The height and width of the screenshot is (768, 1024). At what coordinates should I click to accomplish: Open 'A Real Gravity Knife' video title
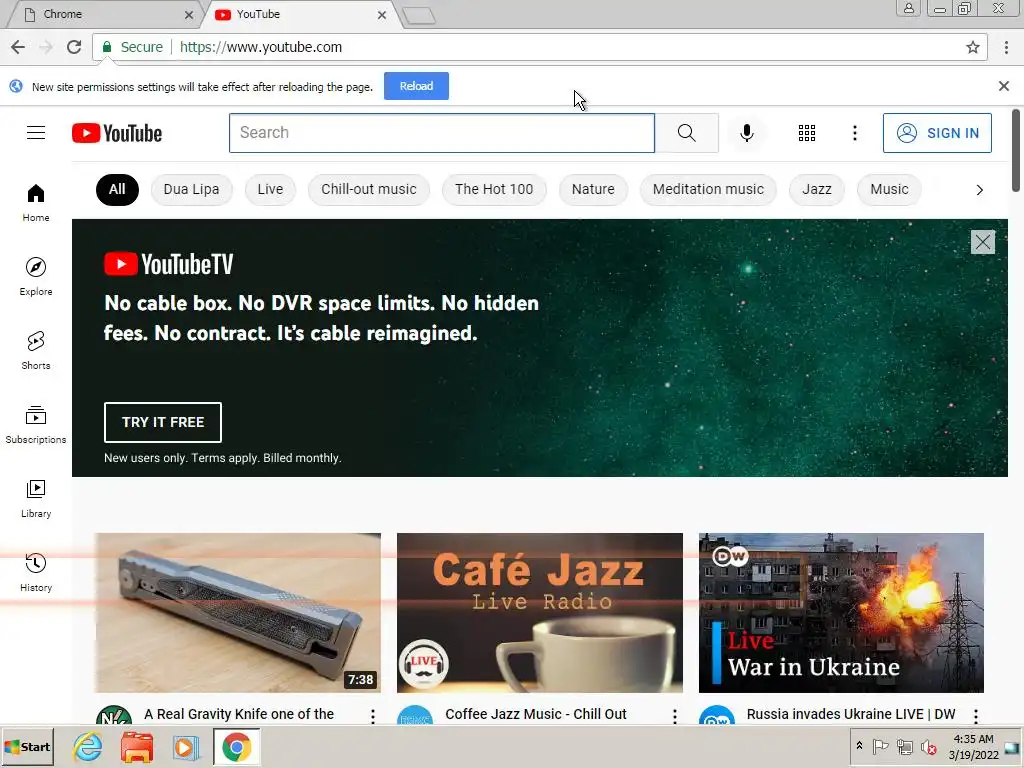coord(239,714)
